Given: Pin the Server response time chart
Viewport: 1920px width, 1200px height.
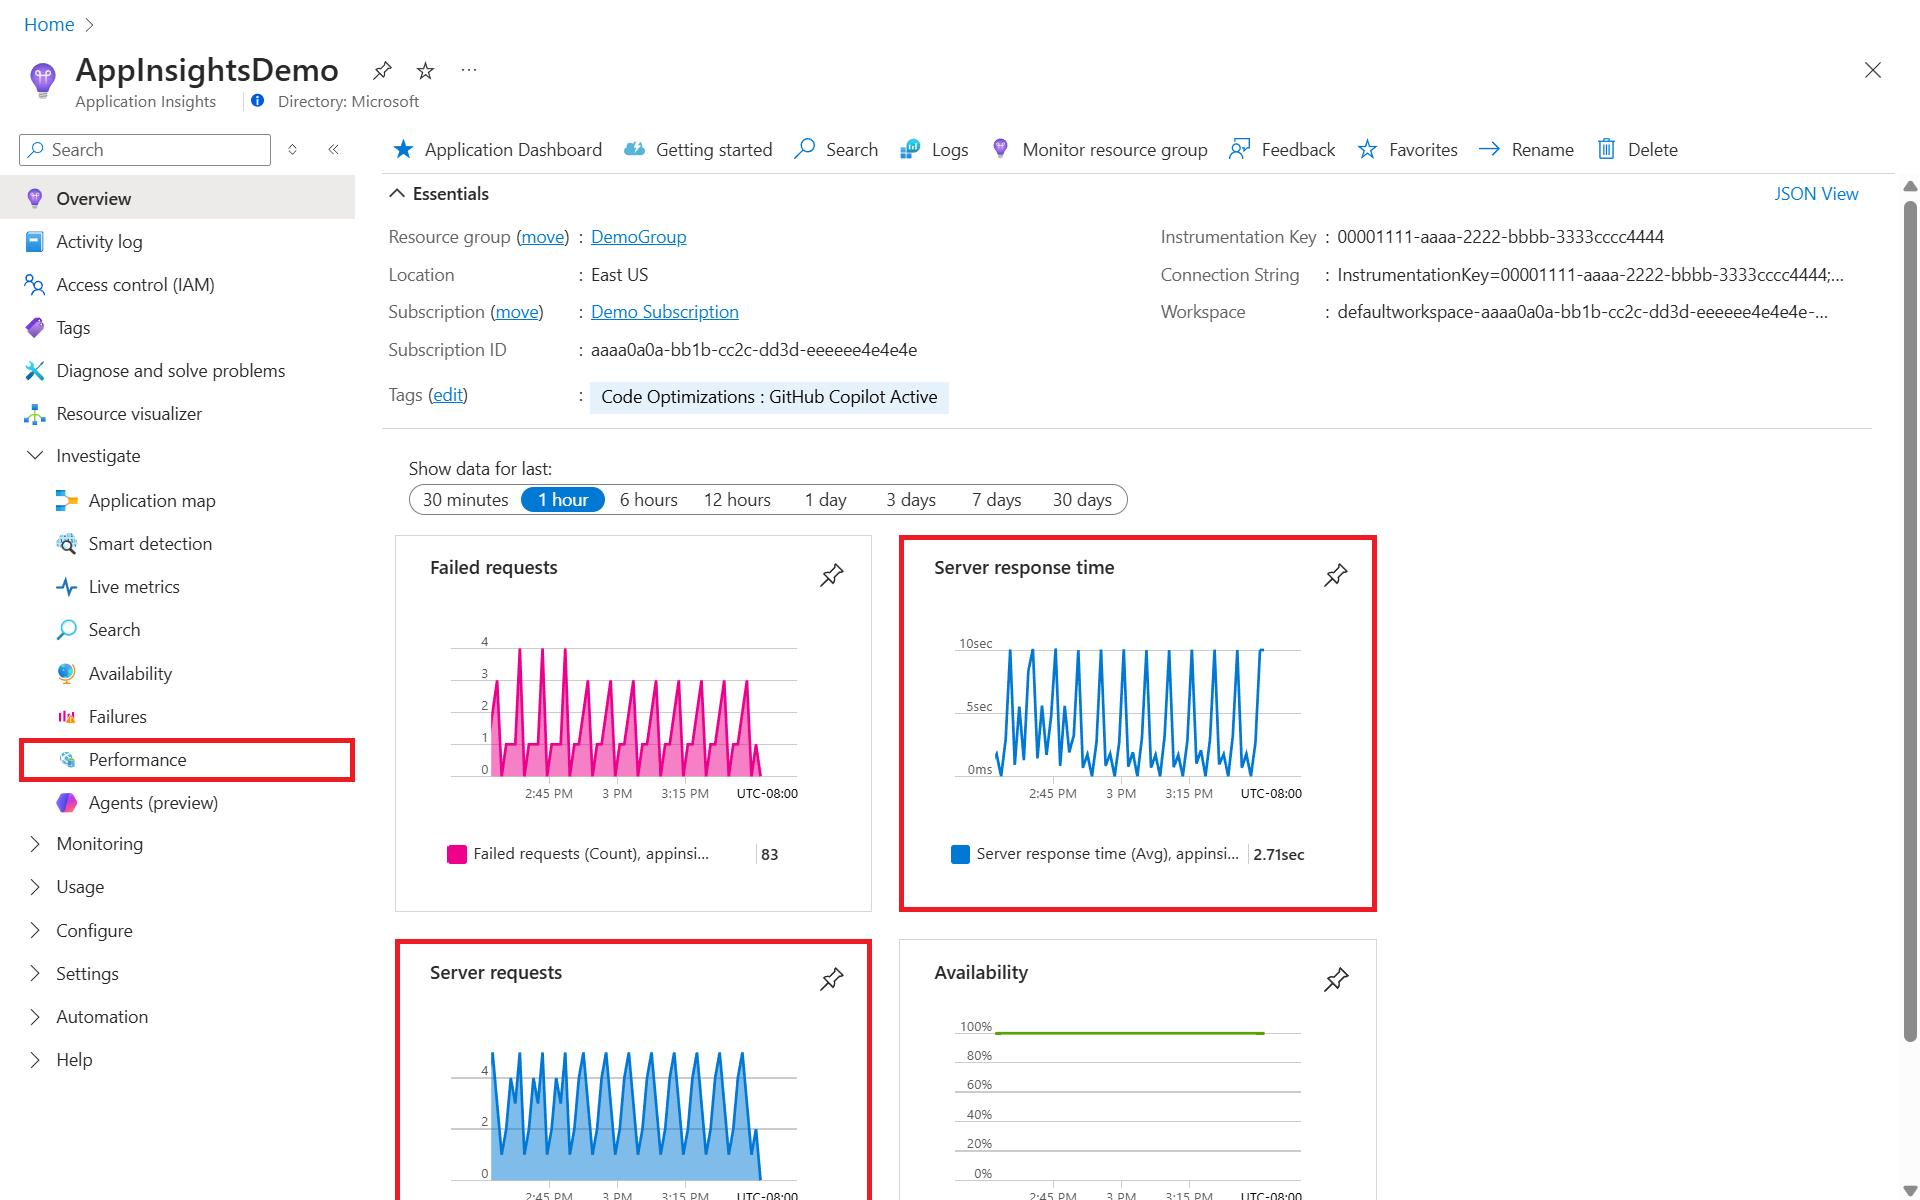Looking at the screenshot, I should click(x=1335, y=575).
